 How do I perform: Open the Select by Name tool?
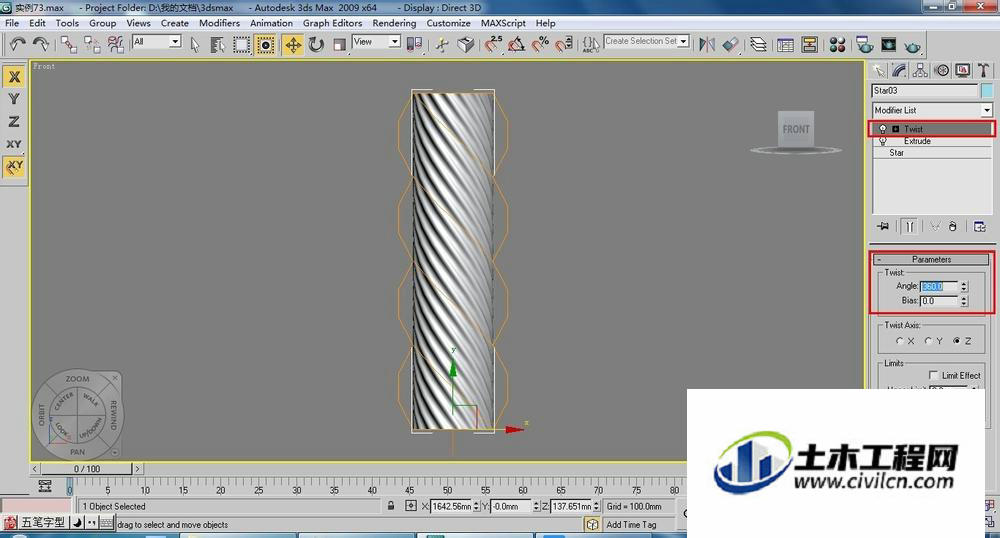pos(217,44)
